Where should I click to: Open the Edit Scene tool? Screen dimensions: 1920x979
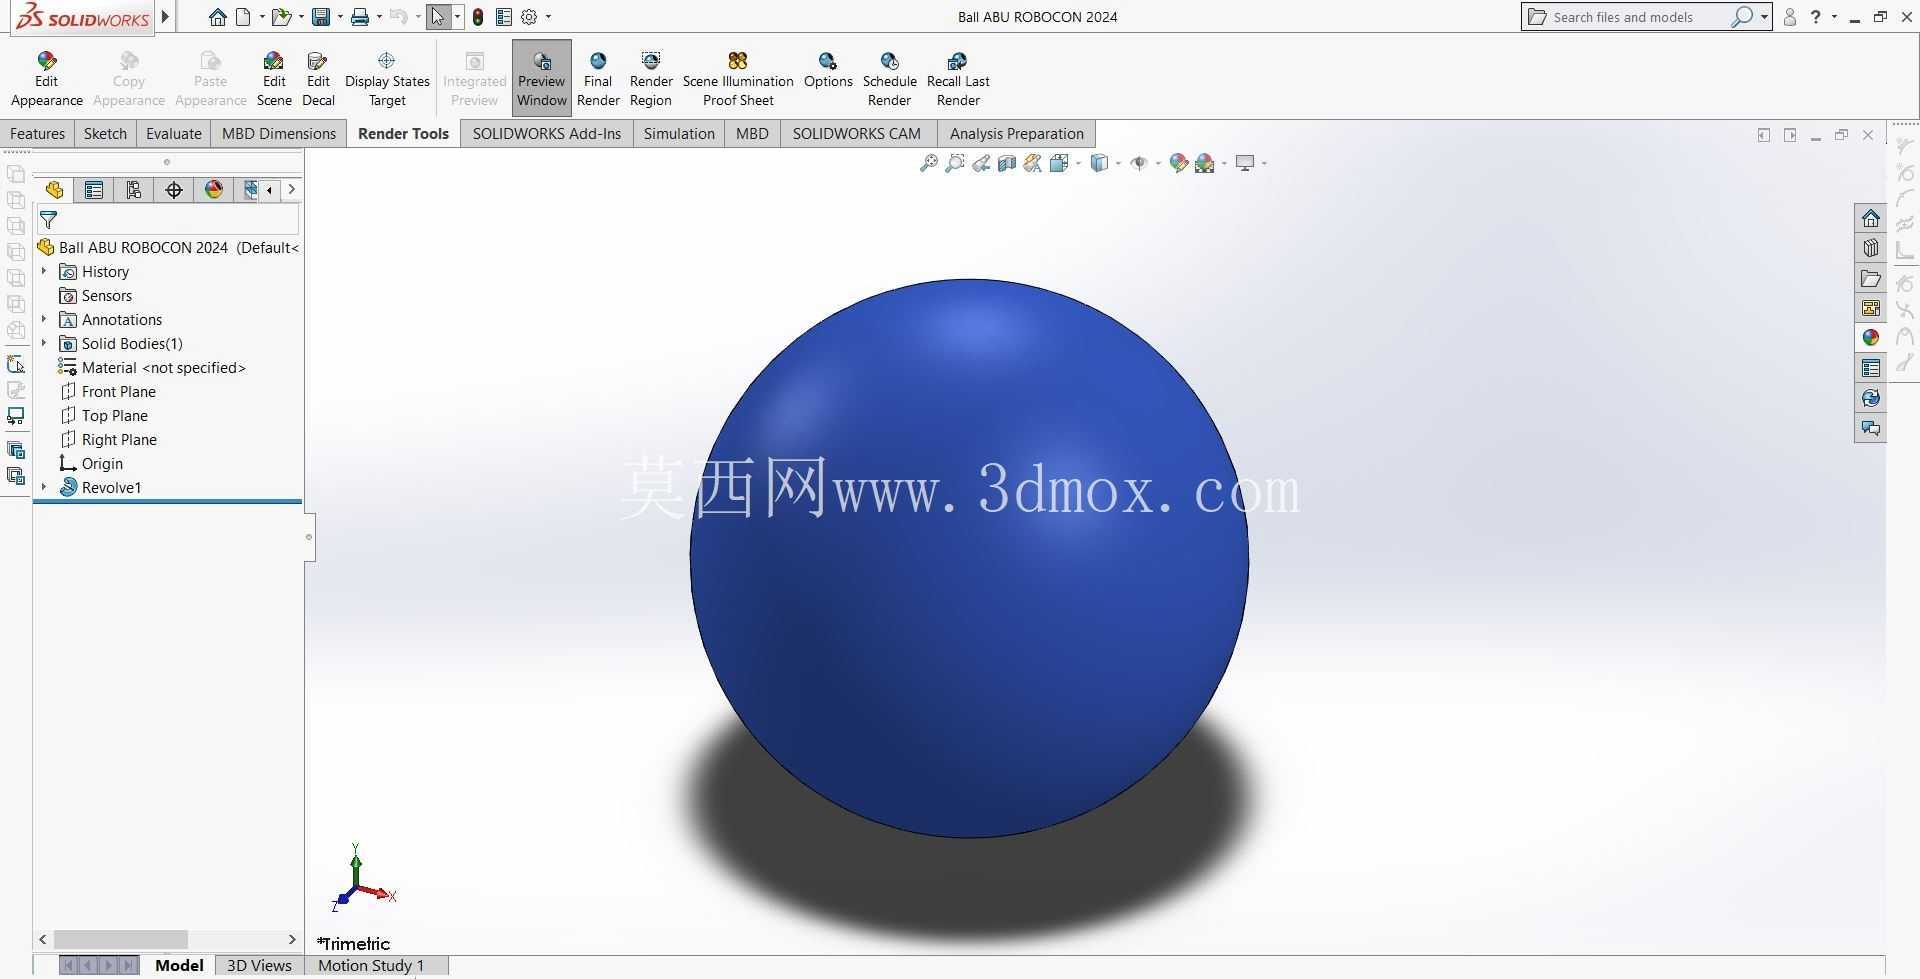click(273, 79)
